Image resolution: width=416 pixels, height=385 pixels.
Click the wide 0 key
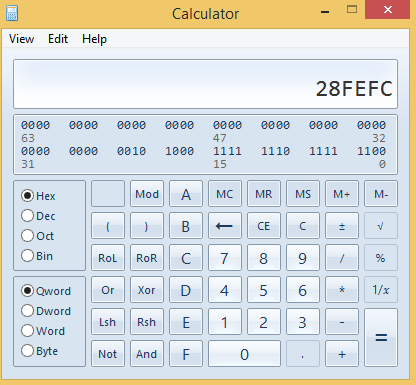click(244, 354)
